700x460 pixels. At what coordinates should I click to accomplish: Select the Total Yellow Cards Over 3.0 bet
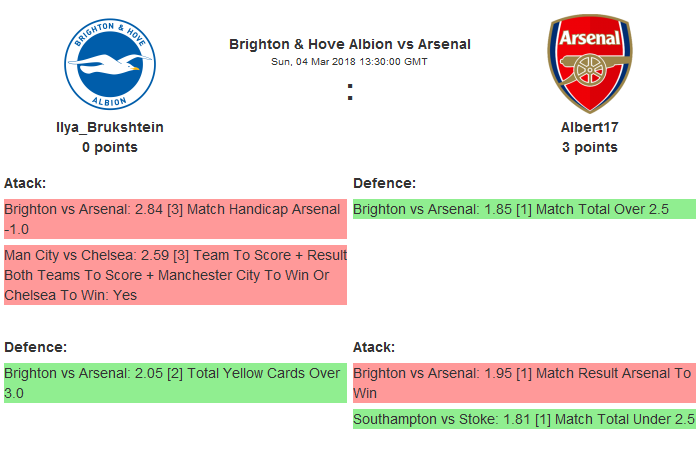point(174,383)
